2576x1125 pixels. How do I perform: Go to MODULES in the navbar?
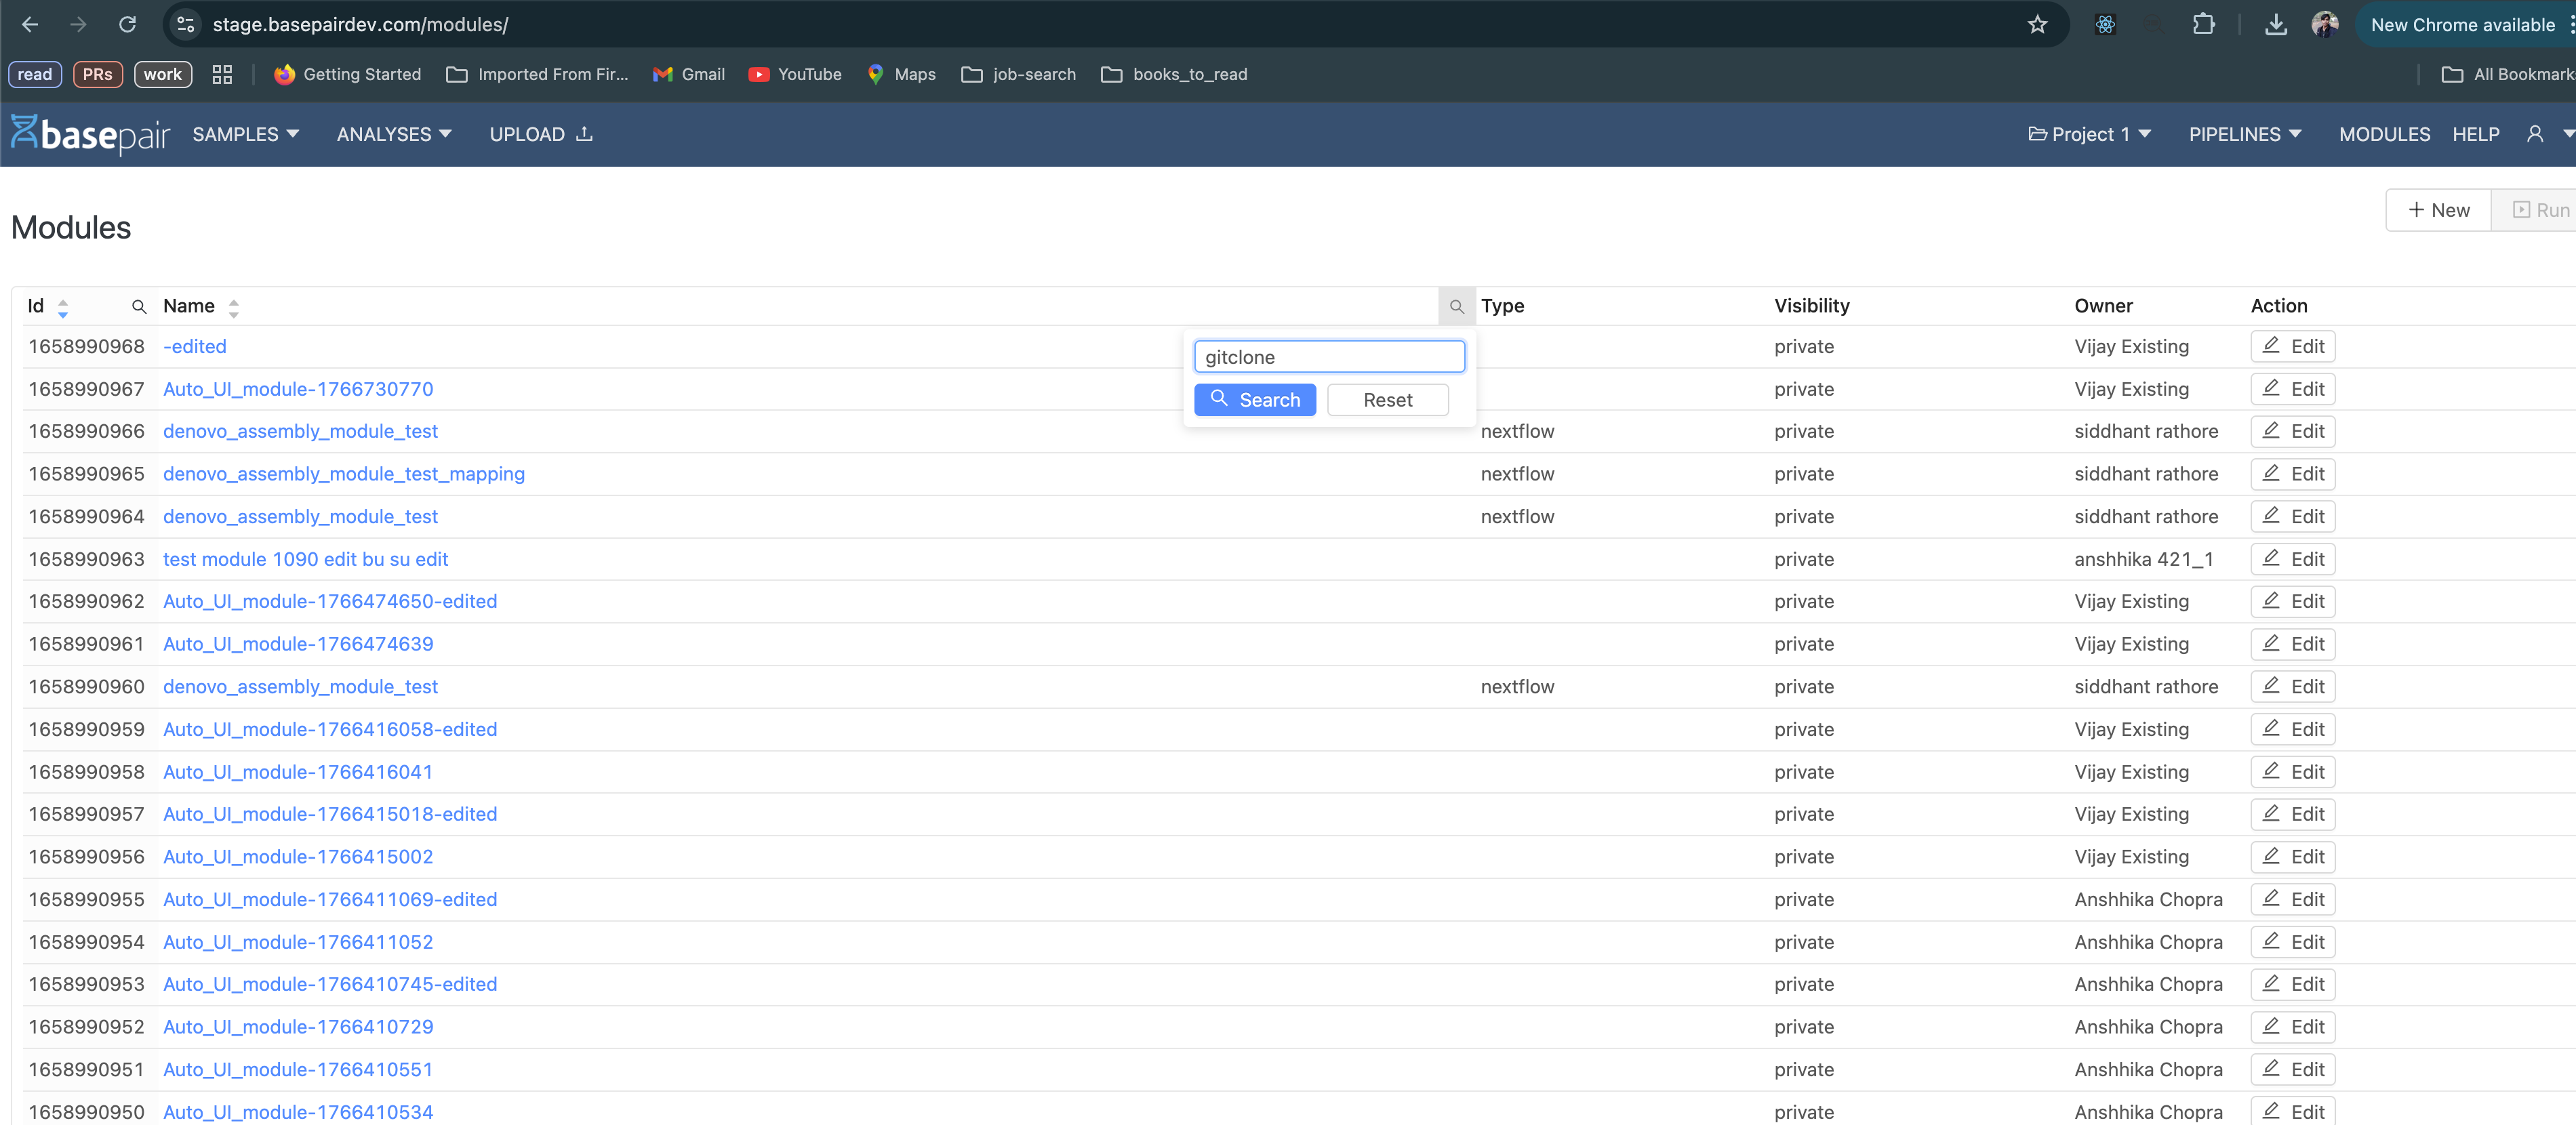[2383, 134]
